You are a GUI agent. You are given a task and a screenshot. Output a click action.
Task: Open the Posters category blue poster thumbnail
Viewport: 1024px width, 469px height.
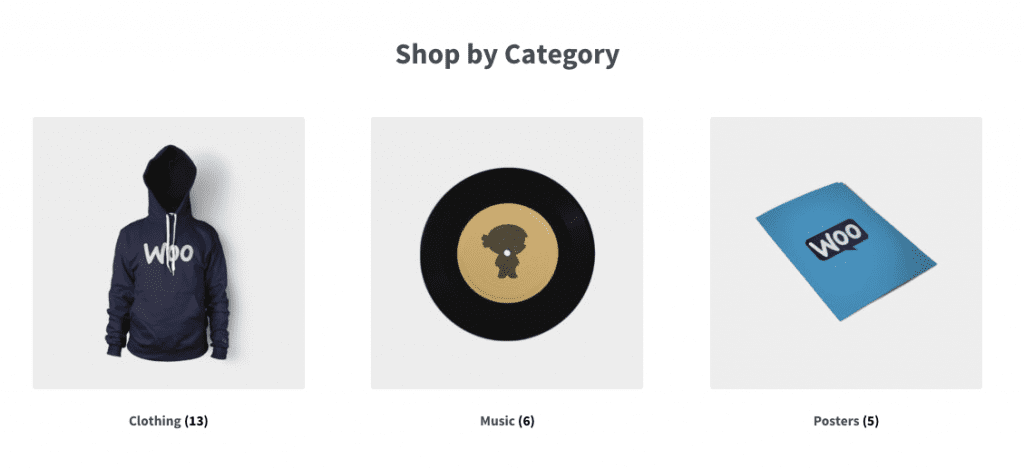click(x=846, y=253)
